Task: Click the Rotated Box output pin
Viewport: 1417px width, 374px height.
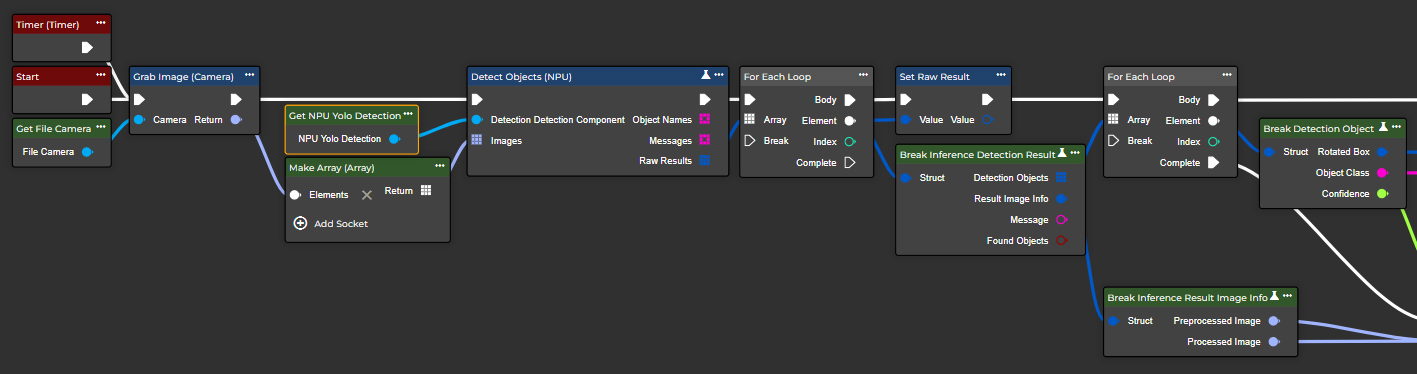Action: [x=1383, y=152]
